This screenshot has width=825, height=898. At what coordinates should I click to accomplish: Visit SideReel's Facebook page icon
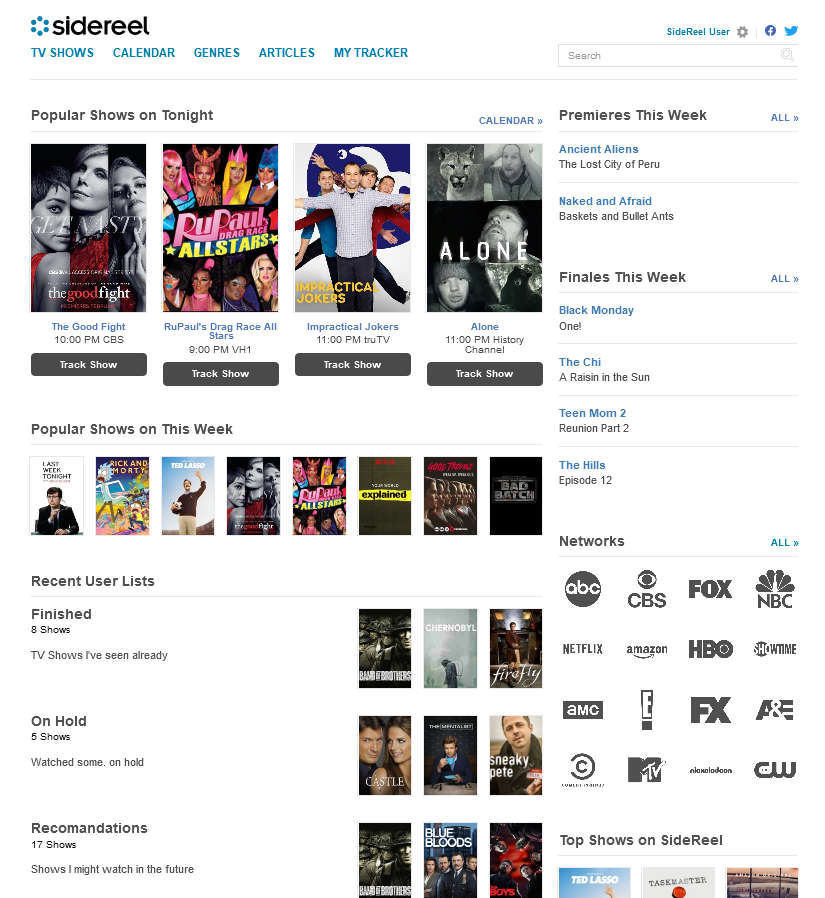pyautogui.click(x=770, y=31)
